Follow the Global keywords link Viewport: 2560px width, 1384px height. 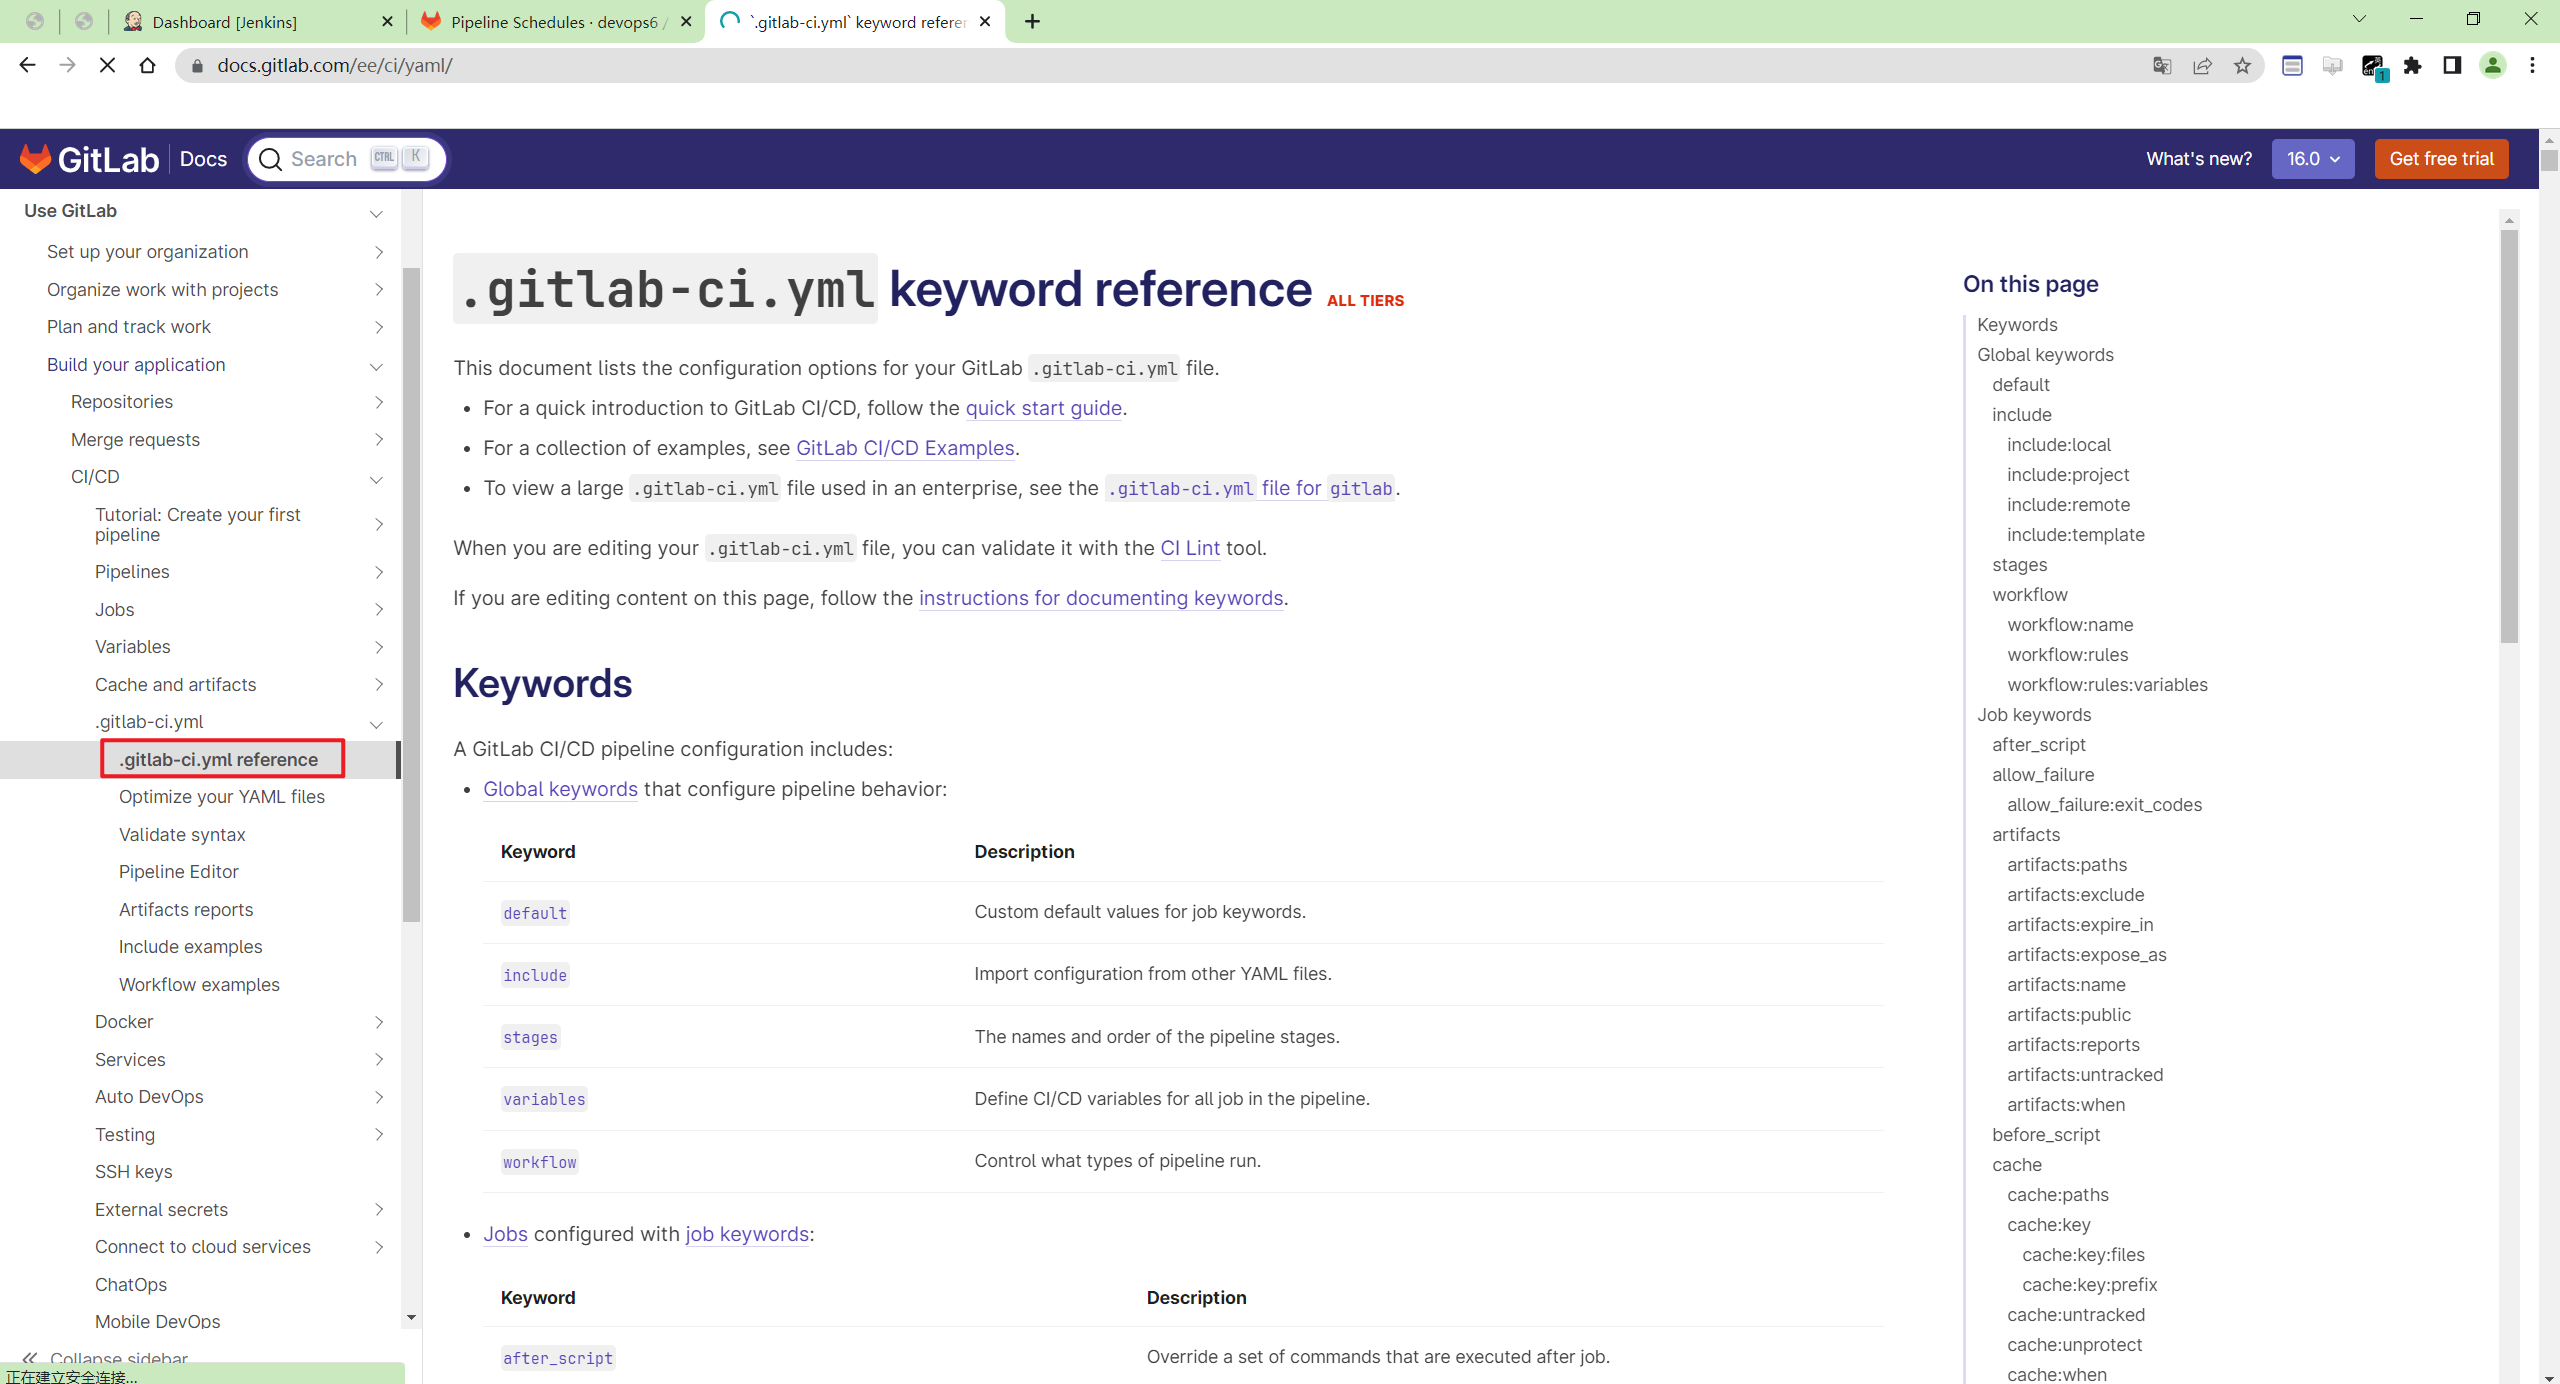pos(560,789)
